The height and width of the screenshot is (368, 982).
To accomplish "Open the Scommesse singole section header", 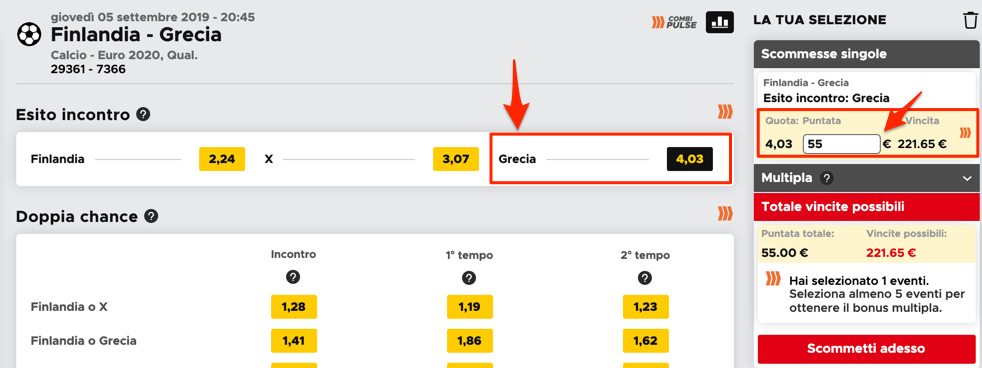I will [x=867, y=54].
